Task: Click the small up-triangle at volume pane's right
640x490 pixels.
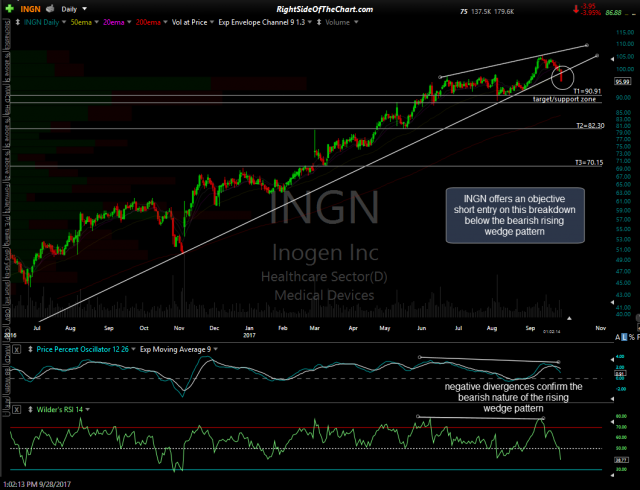Action: 569,318
